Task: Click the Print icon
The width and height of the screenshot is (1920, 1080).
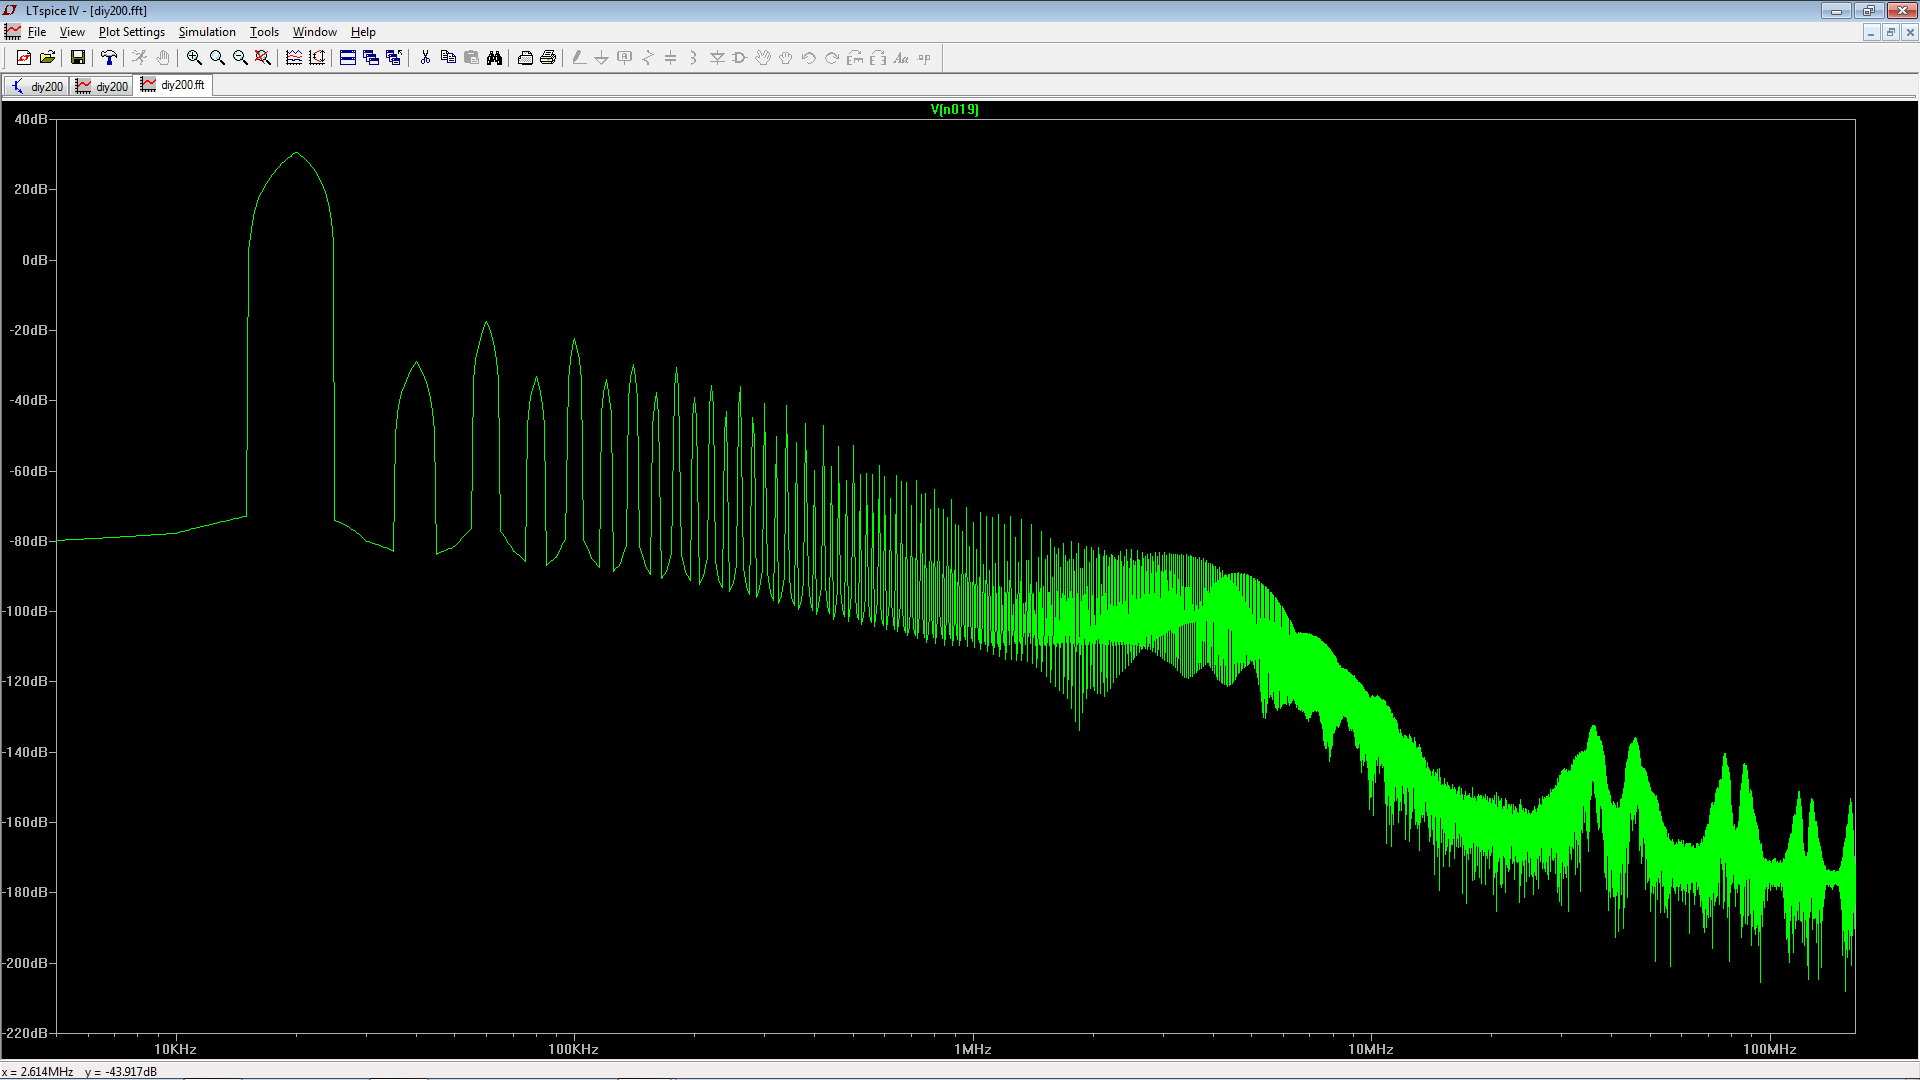Action: (x=548, y=58)
